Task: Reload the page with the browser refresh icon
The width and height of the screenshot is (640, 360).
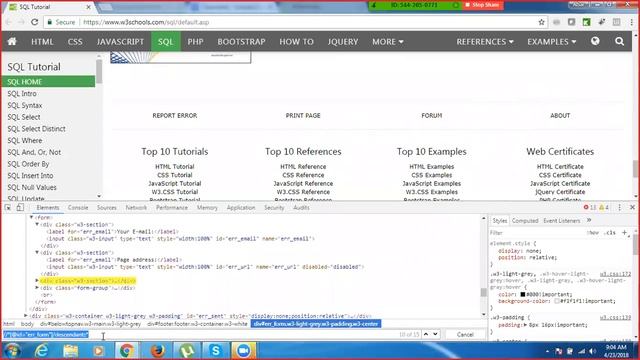Action: pyautogui.click(x=35, y=22)
